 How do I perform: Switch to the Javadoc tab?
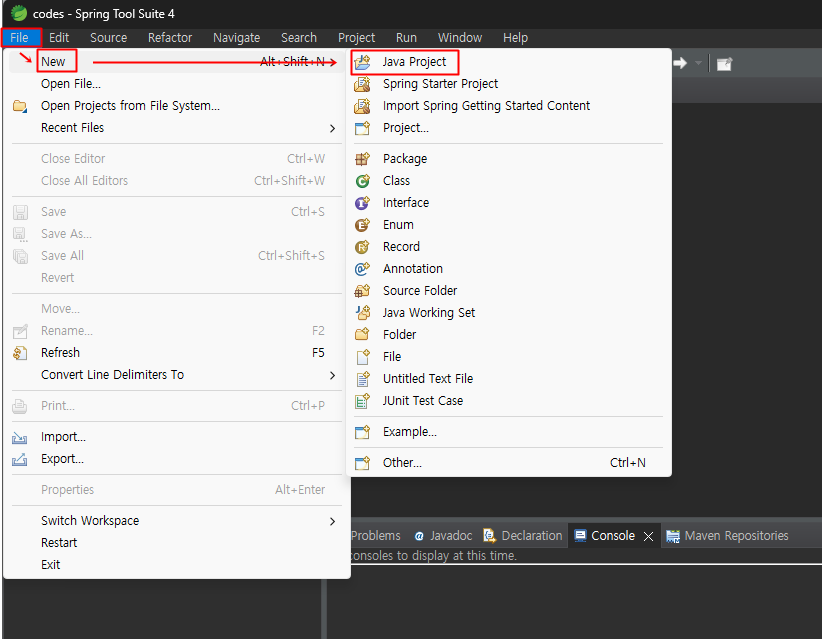(x=443, y=536)
